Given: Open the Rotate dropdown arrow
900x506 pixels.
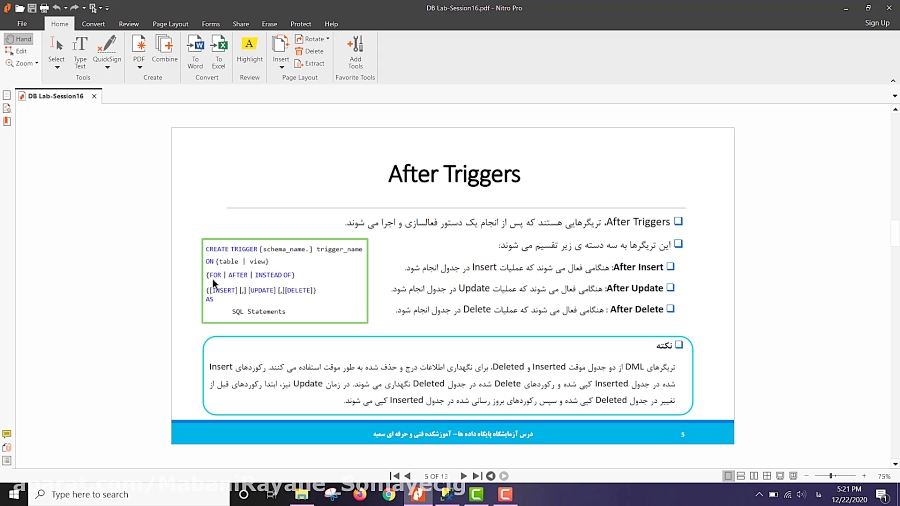Looking at the screenshot, I should click(x=327, y=39).
